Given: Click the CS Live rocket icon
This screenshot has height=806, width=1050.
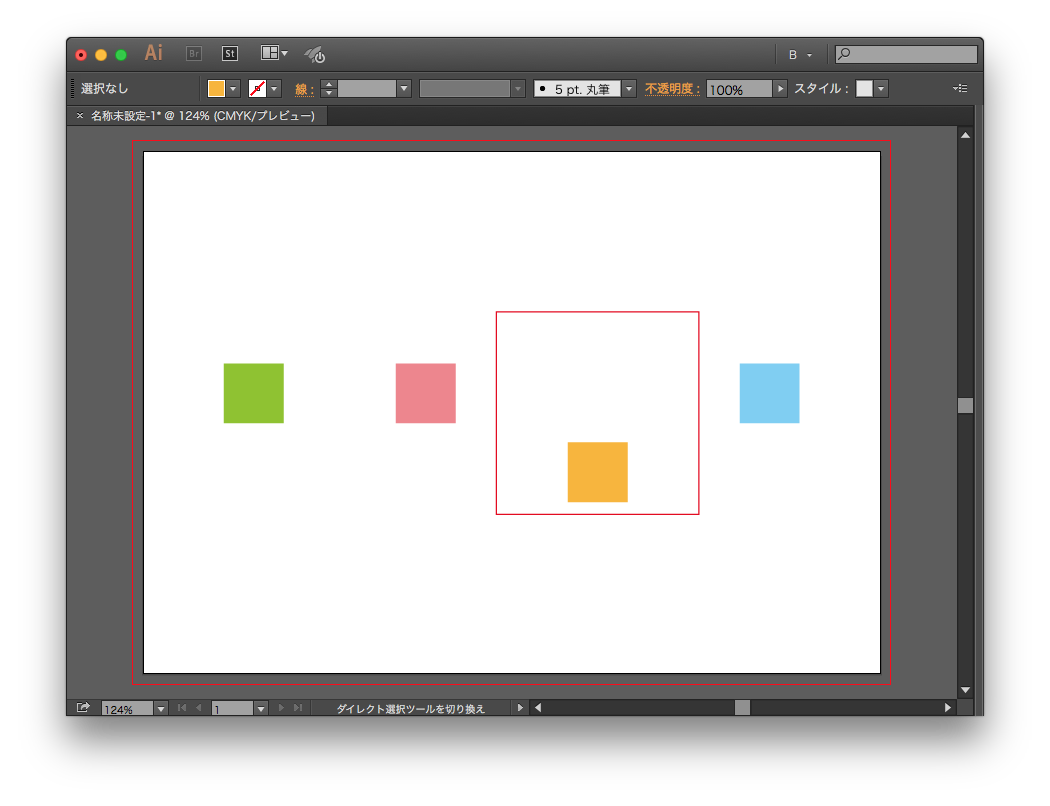Looking at the screenshot, I should 314,54.
